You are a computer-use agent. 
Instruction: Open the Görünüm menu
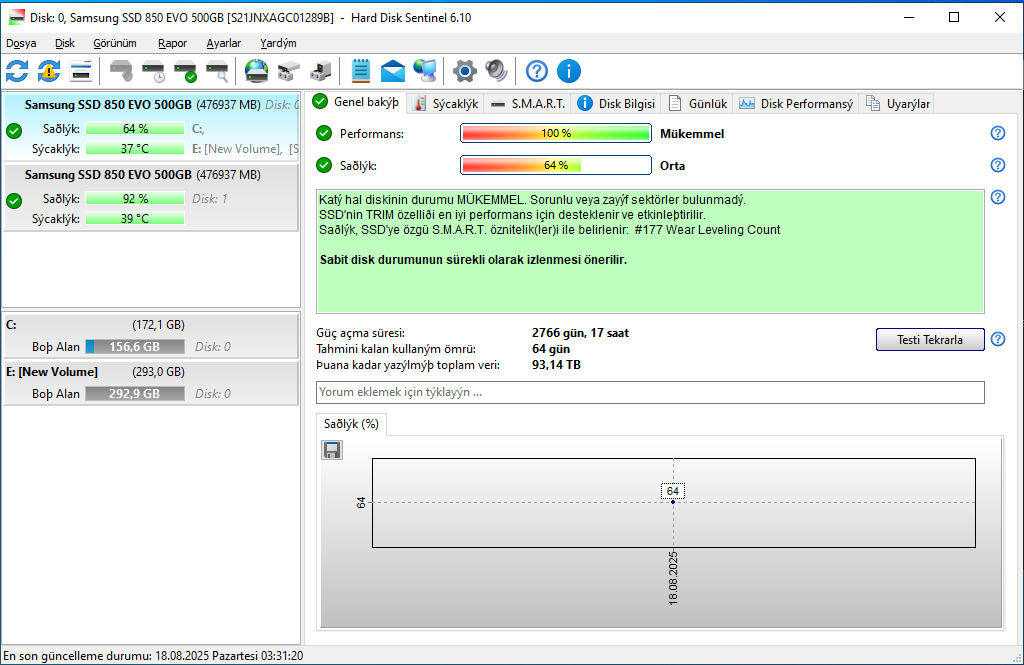point(115,43)
